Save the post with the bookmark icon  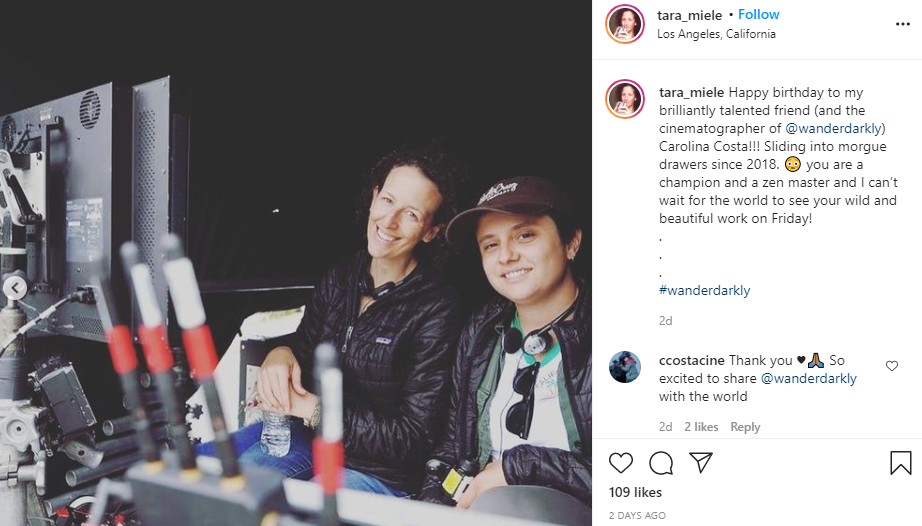(900, 463)
